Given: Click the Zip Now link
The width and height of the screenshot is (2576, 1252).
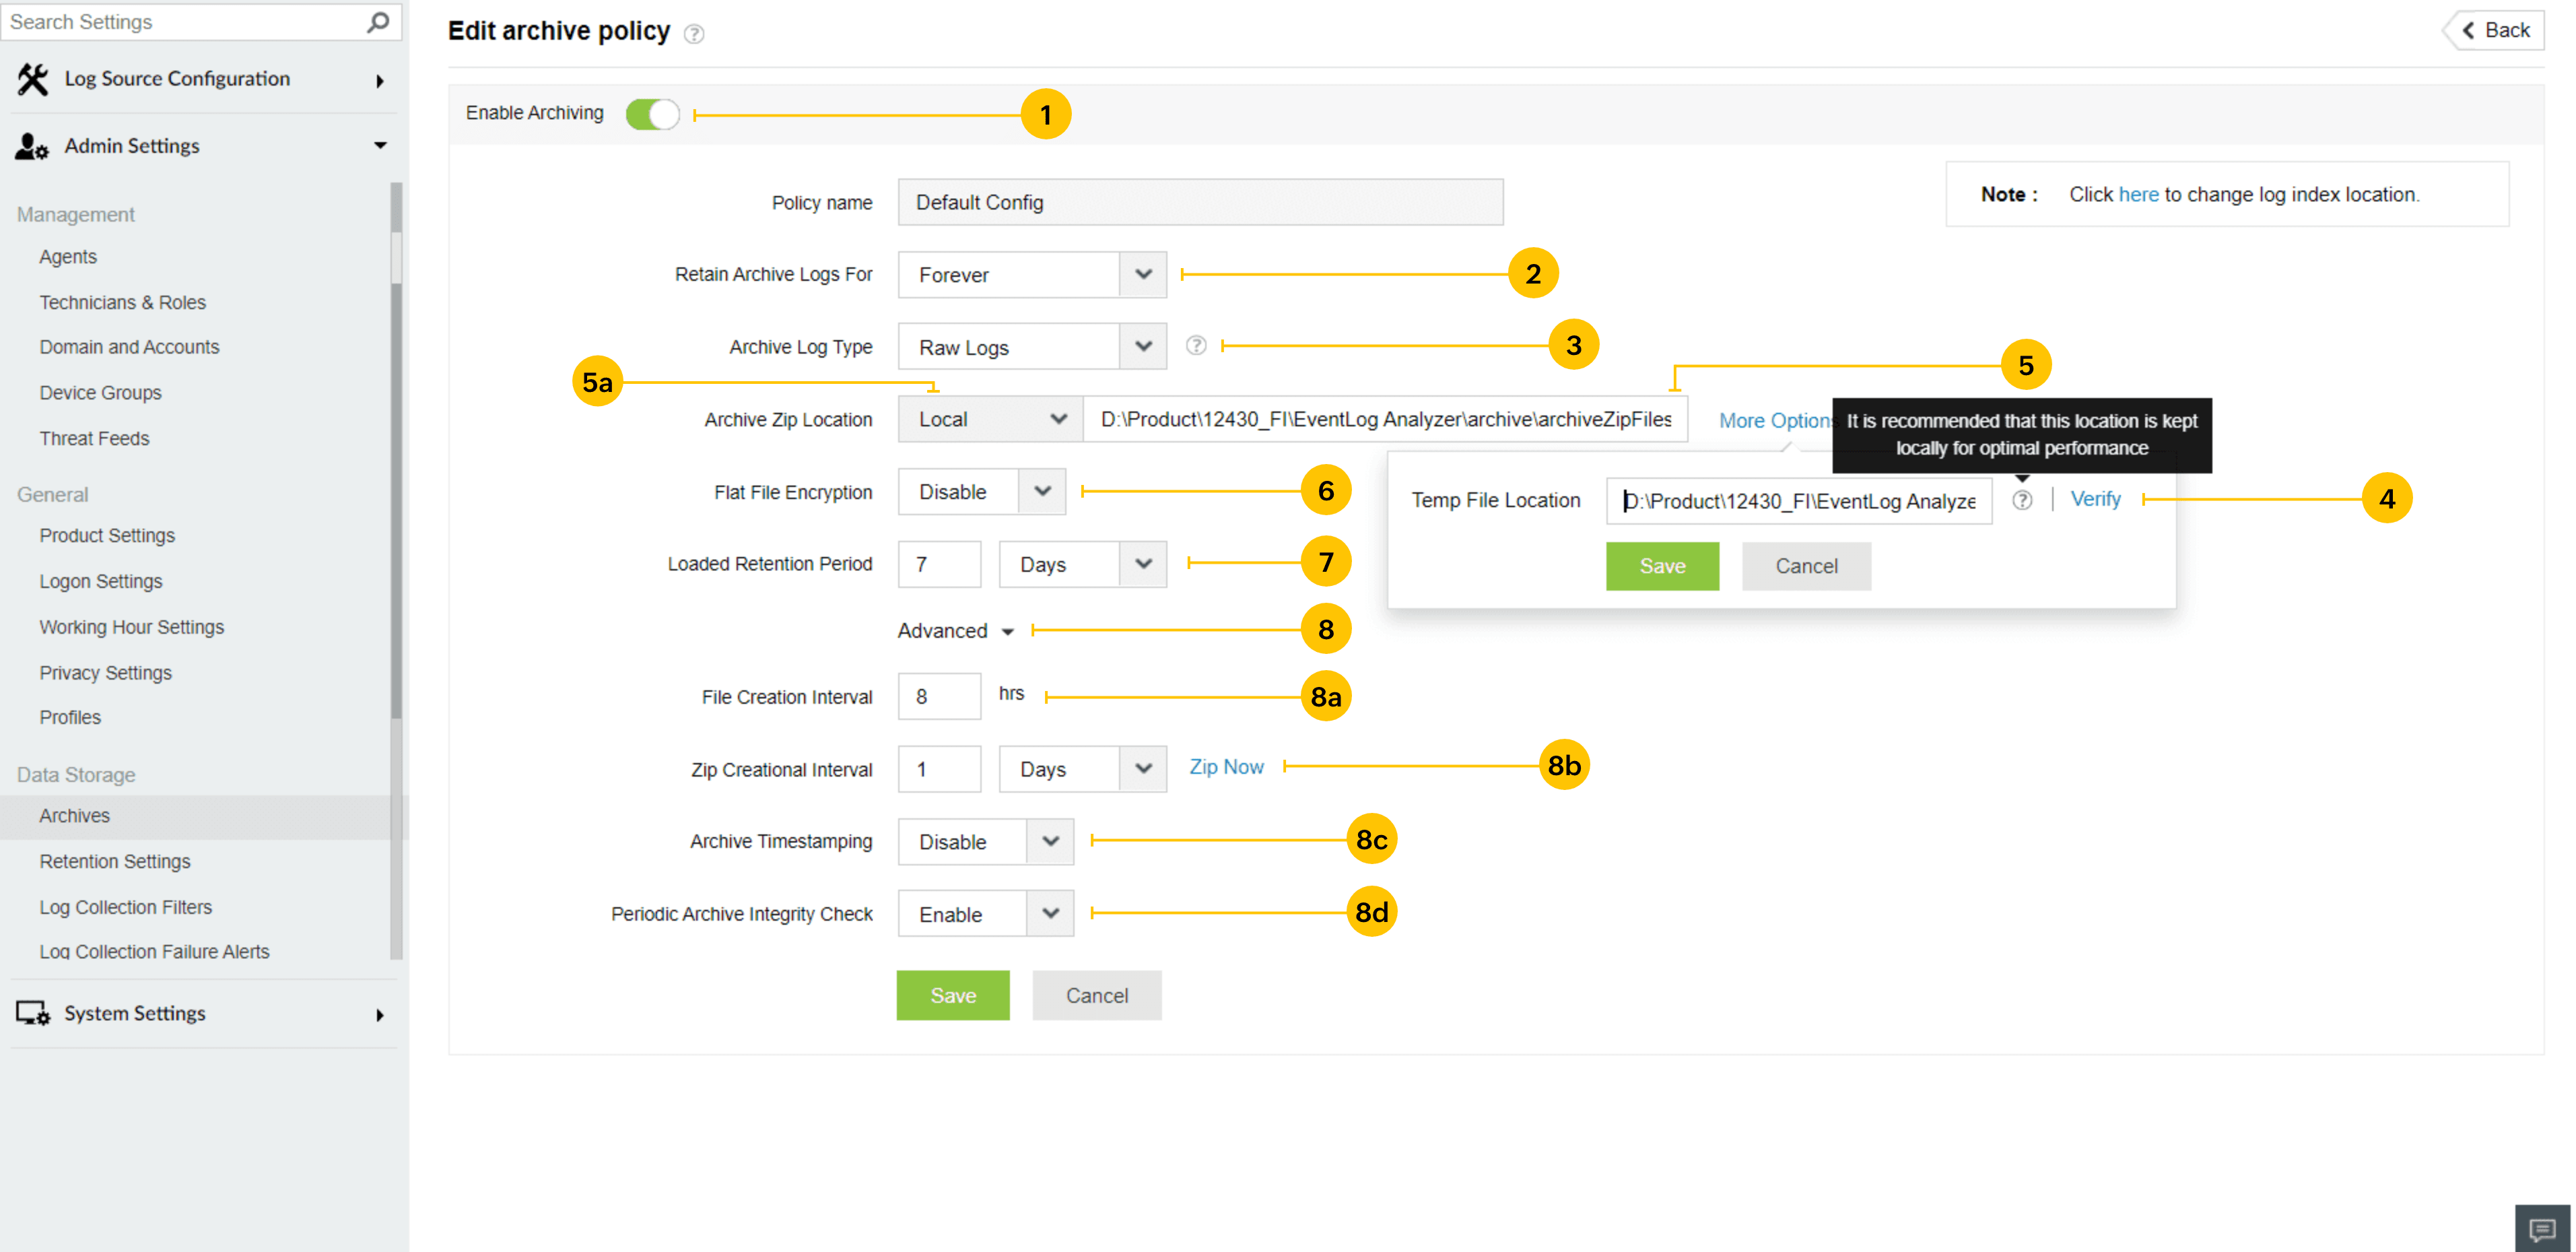Looking at the screenshot, I should pyautogui.click(x=1226, y=767).
